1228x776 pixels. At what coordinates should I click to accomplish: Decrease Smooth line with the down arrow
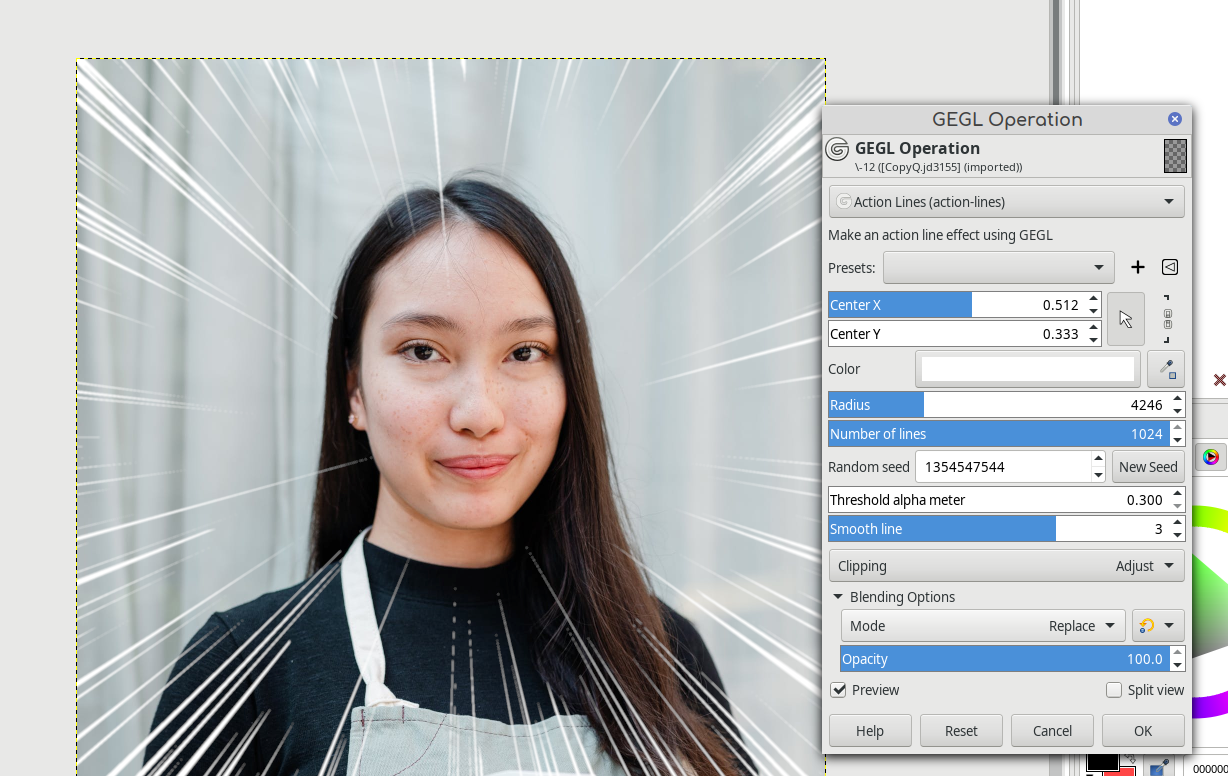(1178, 536)
